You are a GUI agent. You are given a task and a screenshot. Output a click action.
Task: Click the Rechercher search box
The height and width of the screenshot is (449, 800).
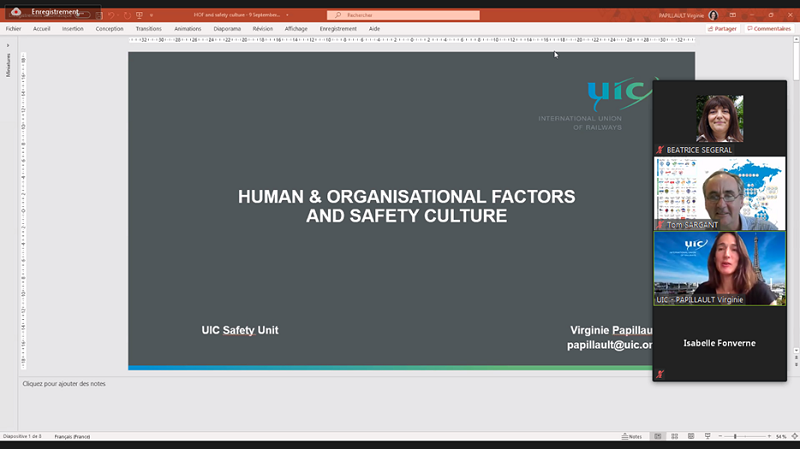[x=403, y=15]
